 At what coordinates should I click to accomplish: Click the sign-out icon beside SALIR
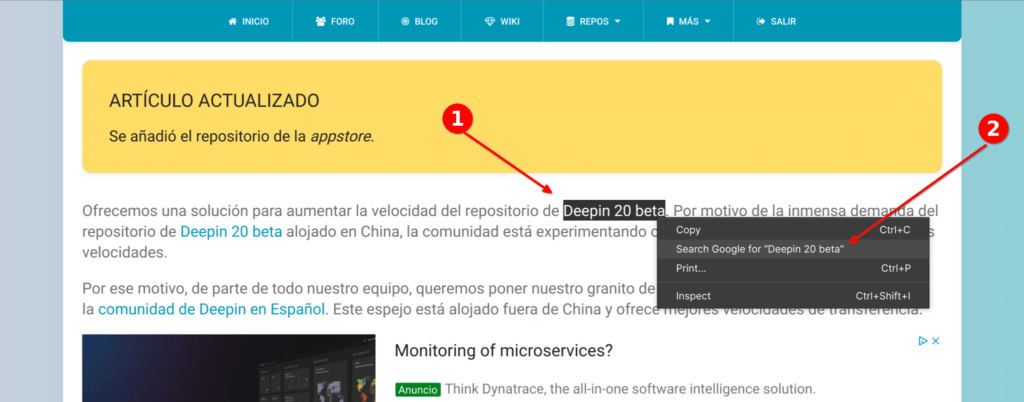point(760,22)
